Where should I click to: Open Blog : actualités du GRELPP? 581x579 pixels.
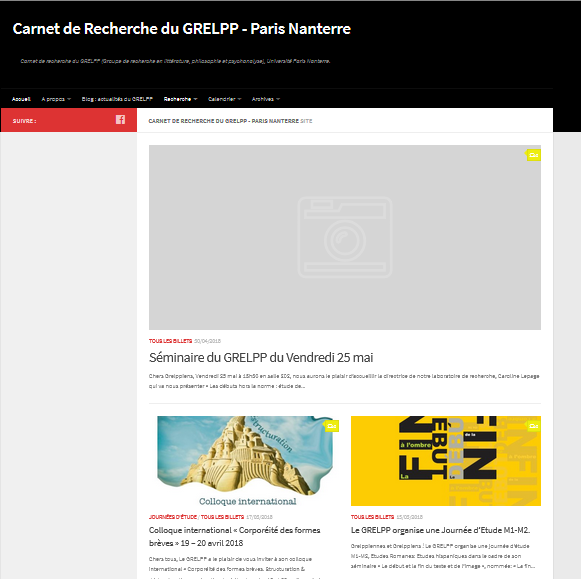tap(117, 99)
